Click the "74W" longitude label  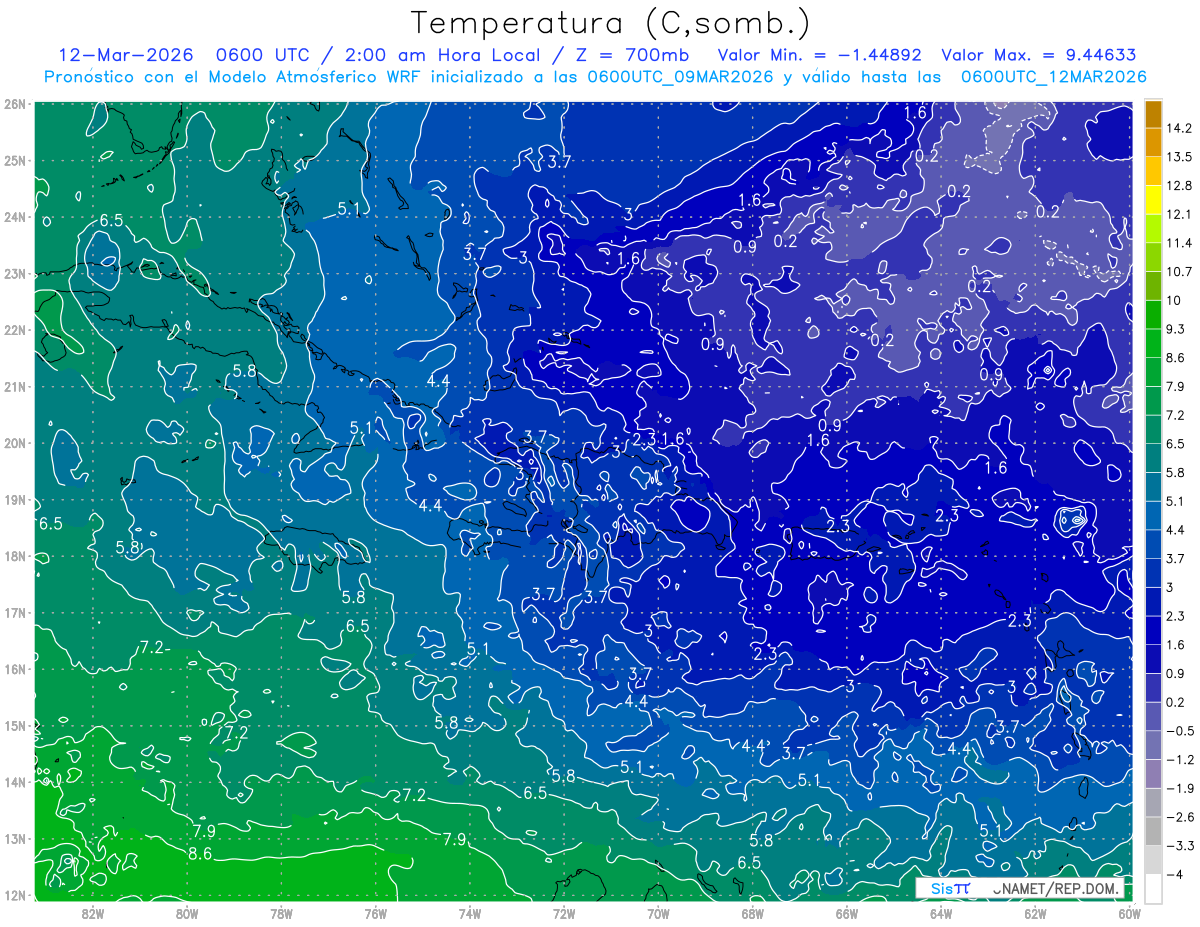469,914
